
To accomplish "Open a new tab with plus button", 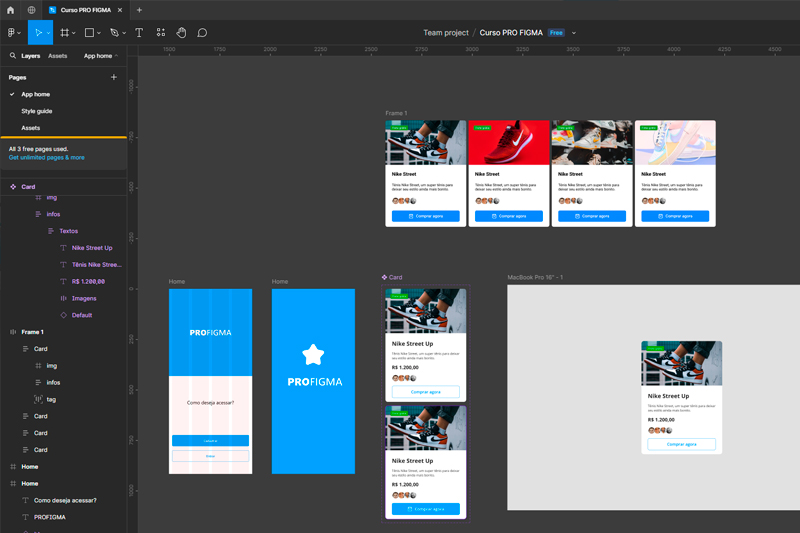I will (139, 10).
